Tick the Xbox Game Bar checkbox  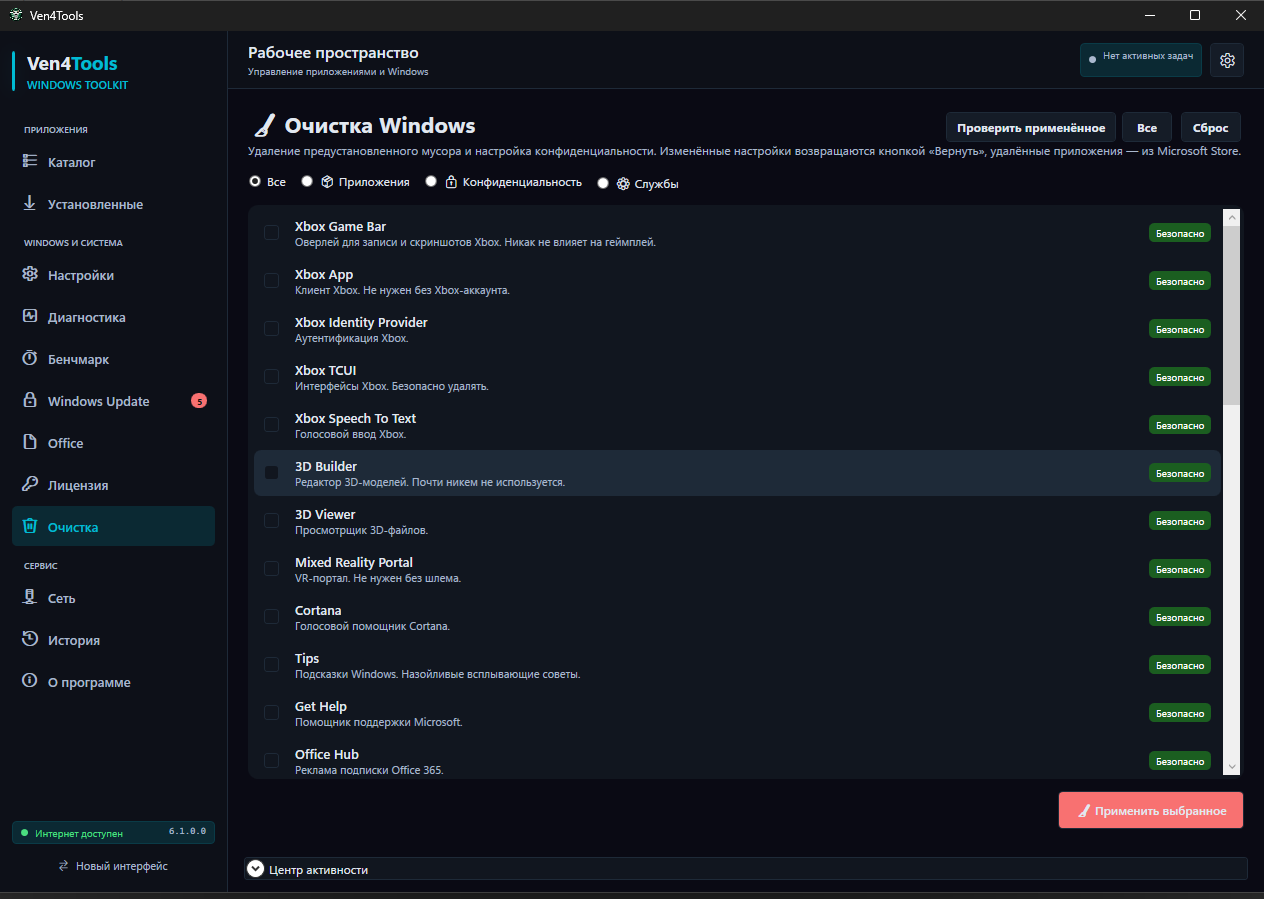(271, 233)
